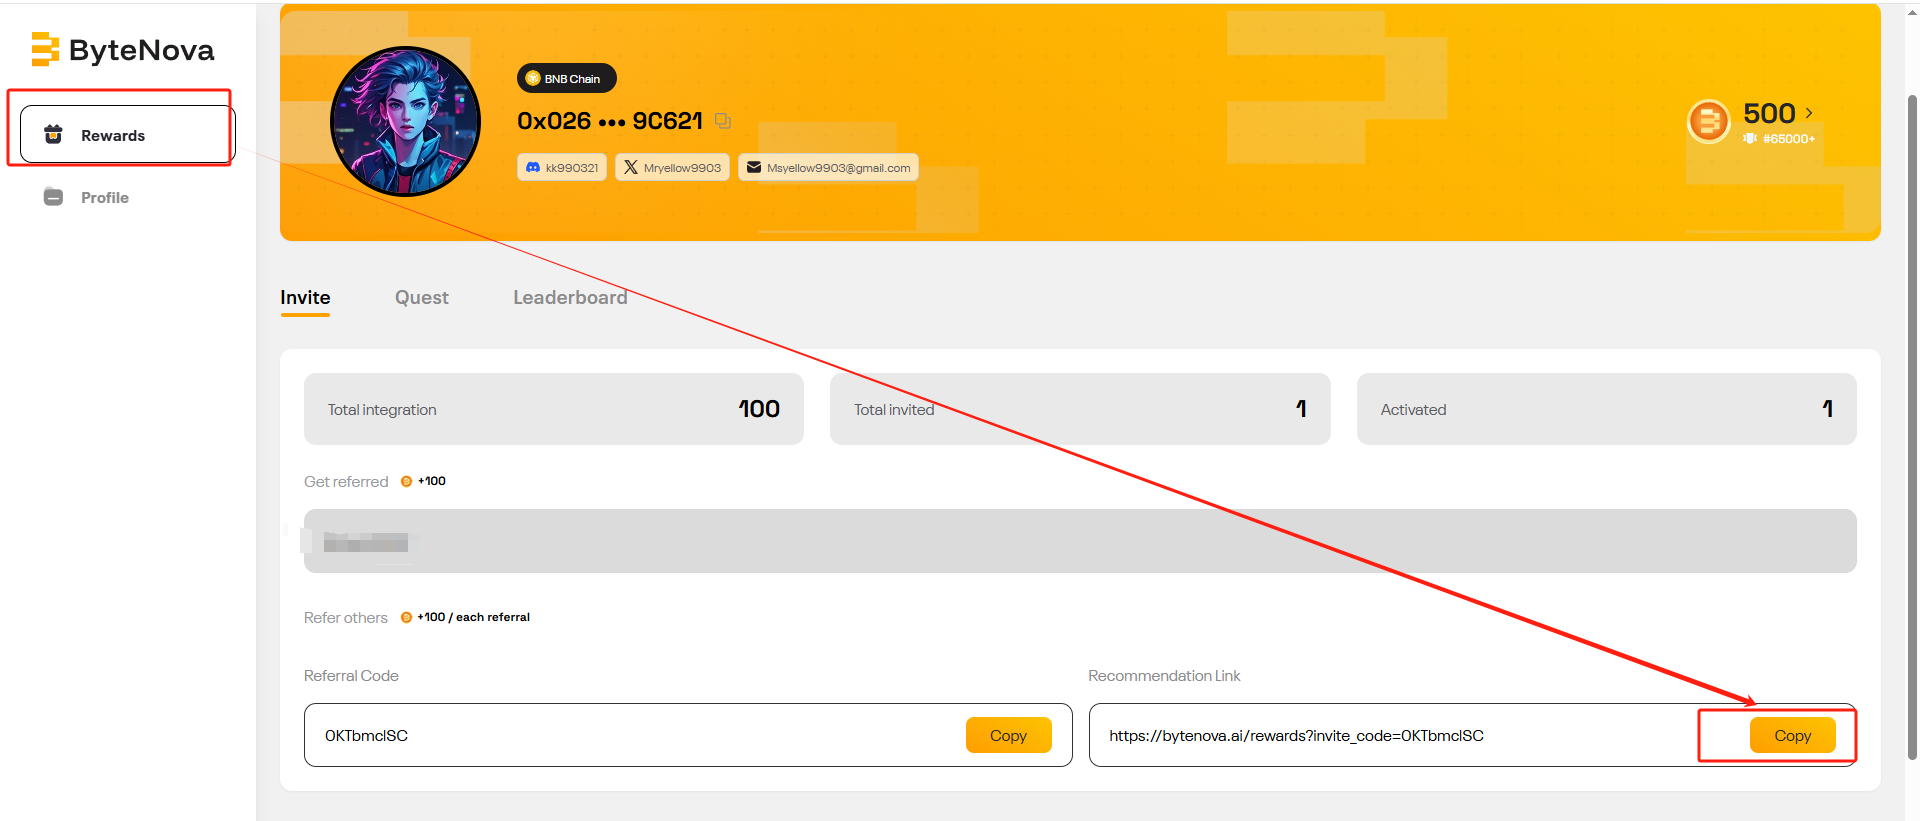Click the coin icon beside each referral
This screenshot has height=821, width=1920.
pos(406,617)
